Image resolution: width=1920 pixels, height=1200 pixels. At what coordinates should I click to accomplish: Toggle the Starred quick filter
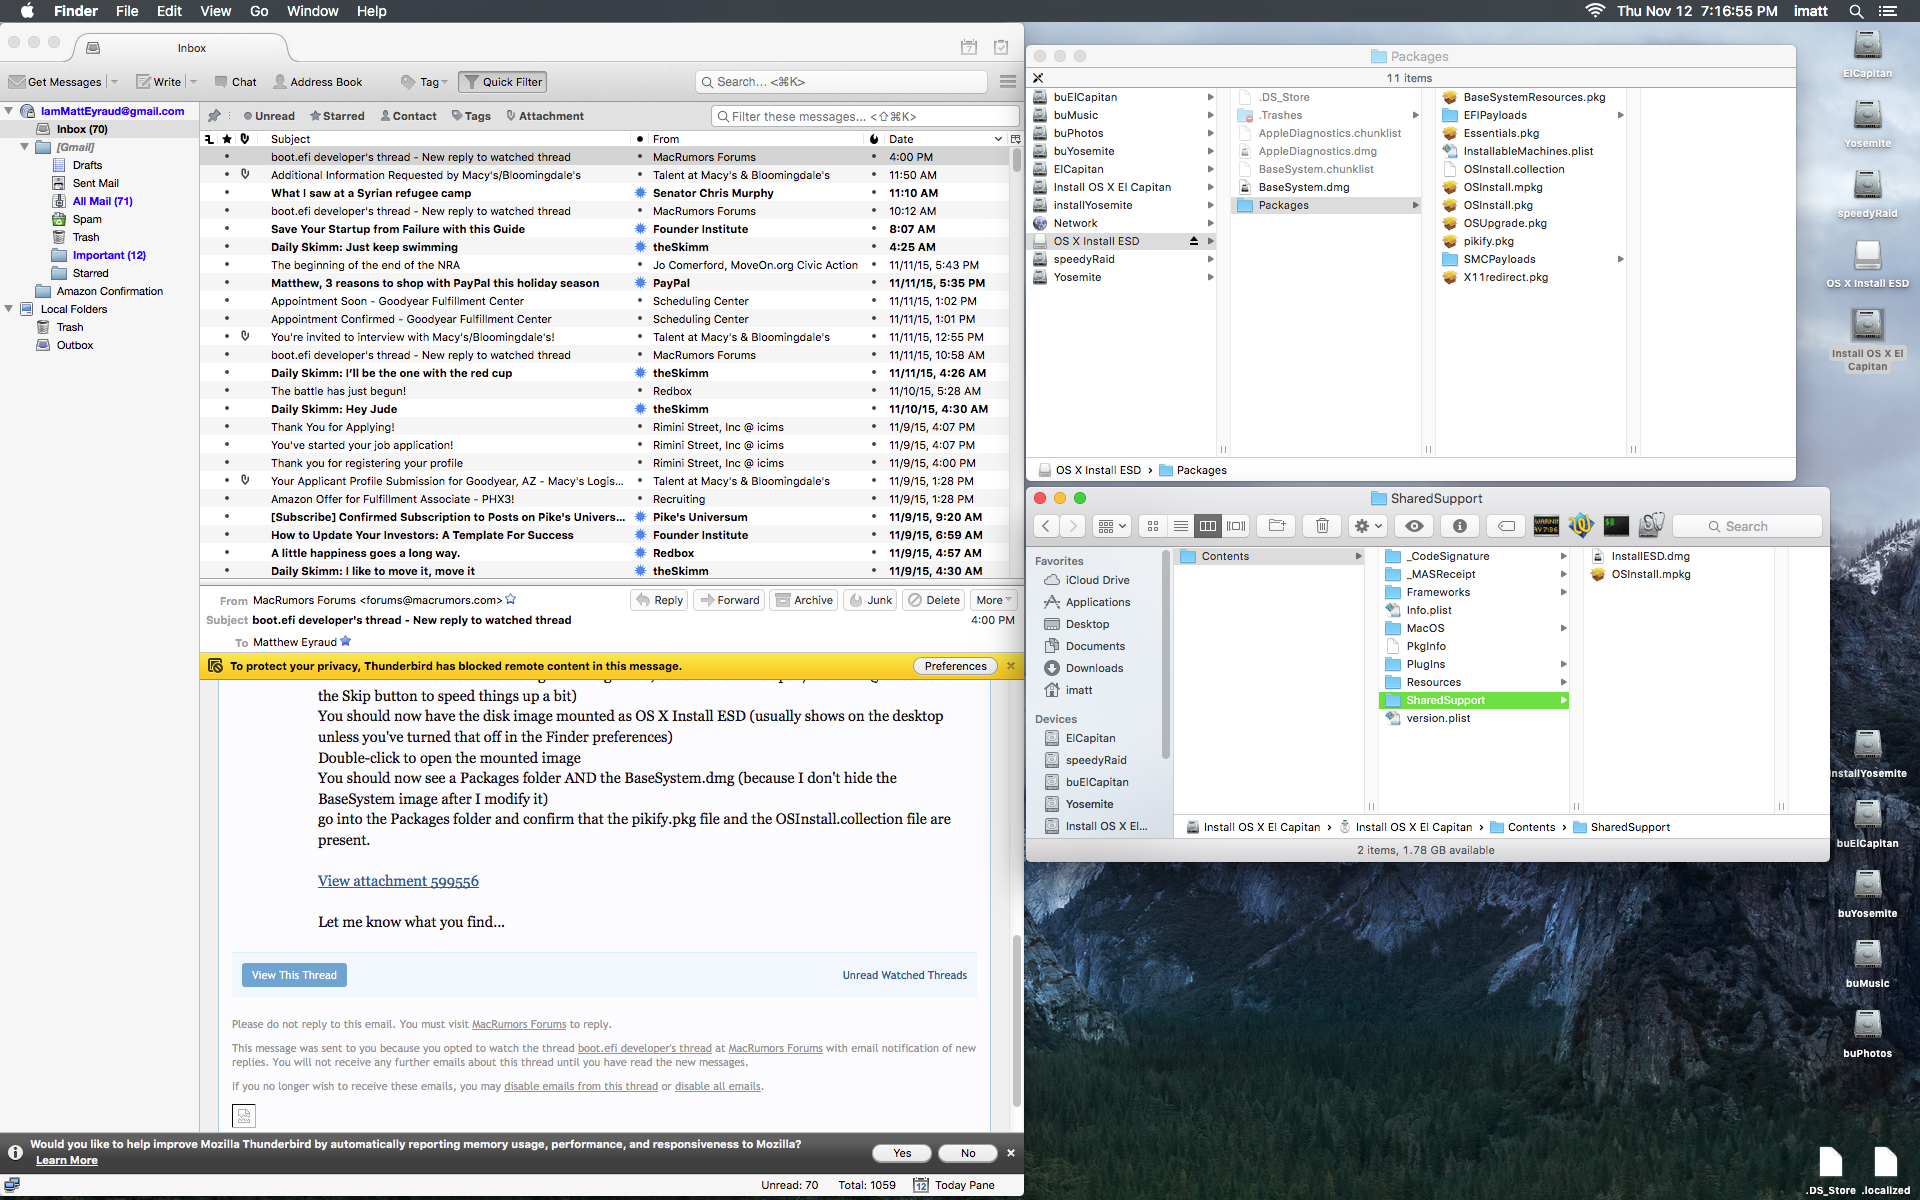pos(337,116)
